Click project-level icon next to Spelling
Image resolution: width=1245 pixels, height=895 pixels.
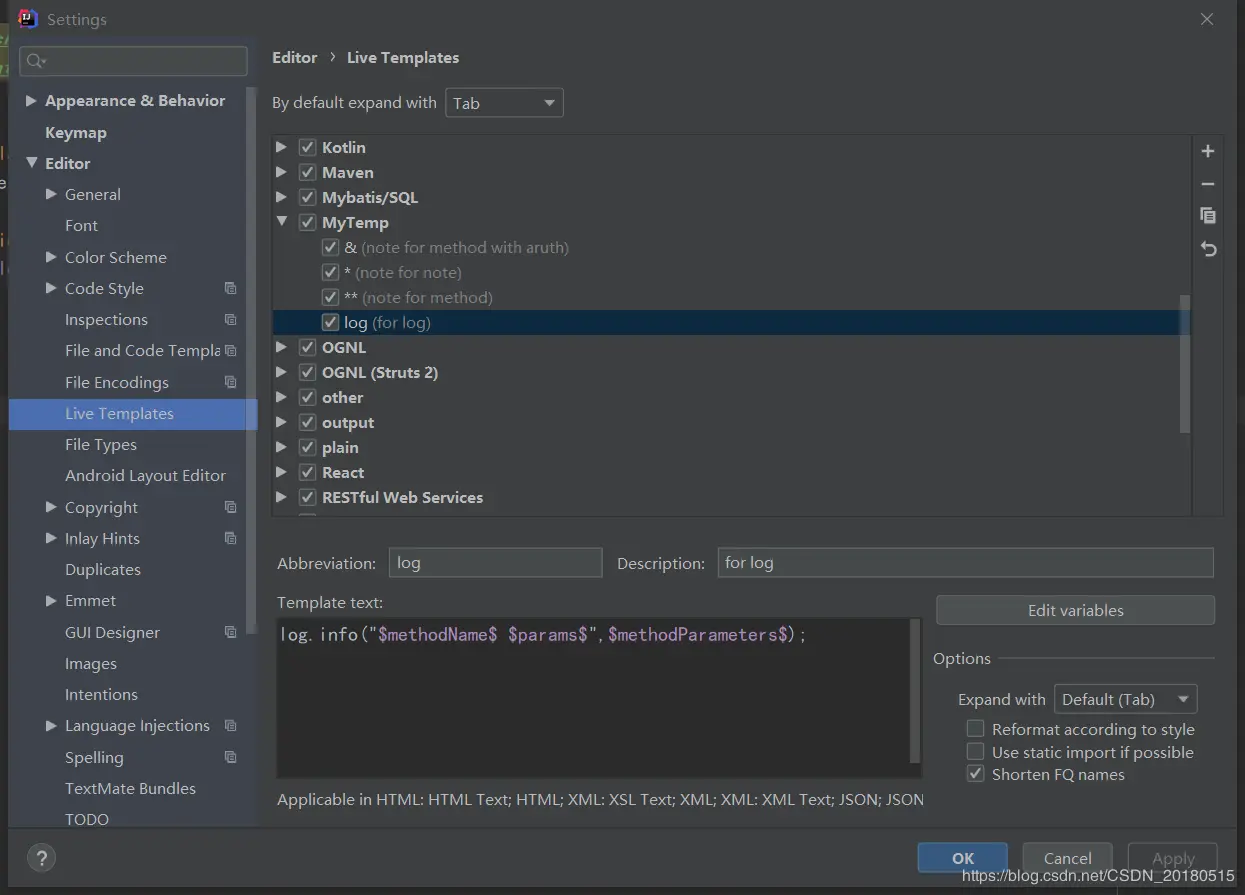(231, 757)
